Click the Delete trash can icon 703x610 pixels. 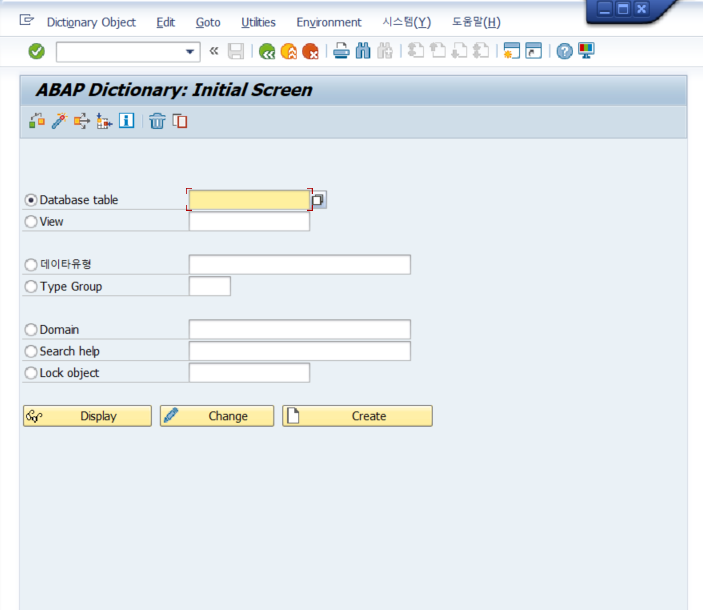coord(157,121)
